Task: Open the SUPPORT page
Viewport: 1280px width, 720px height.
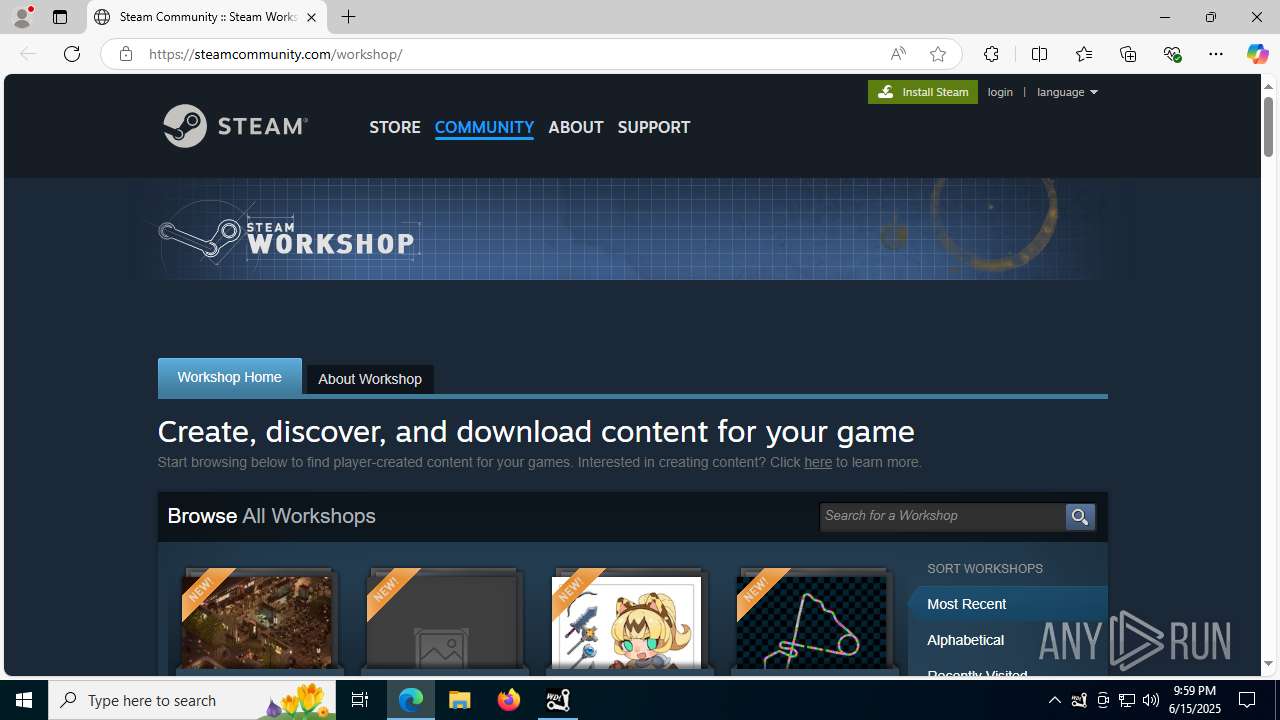Action: pos(654,127)
